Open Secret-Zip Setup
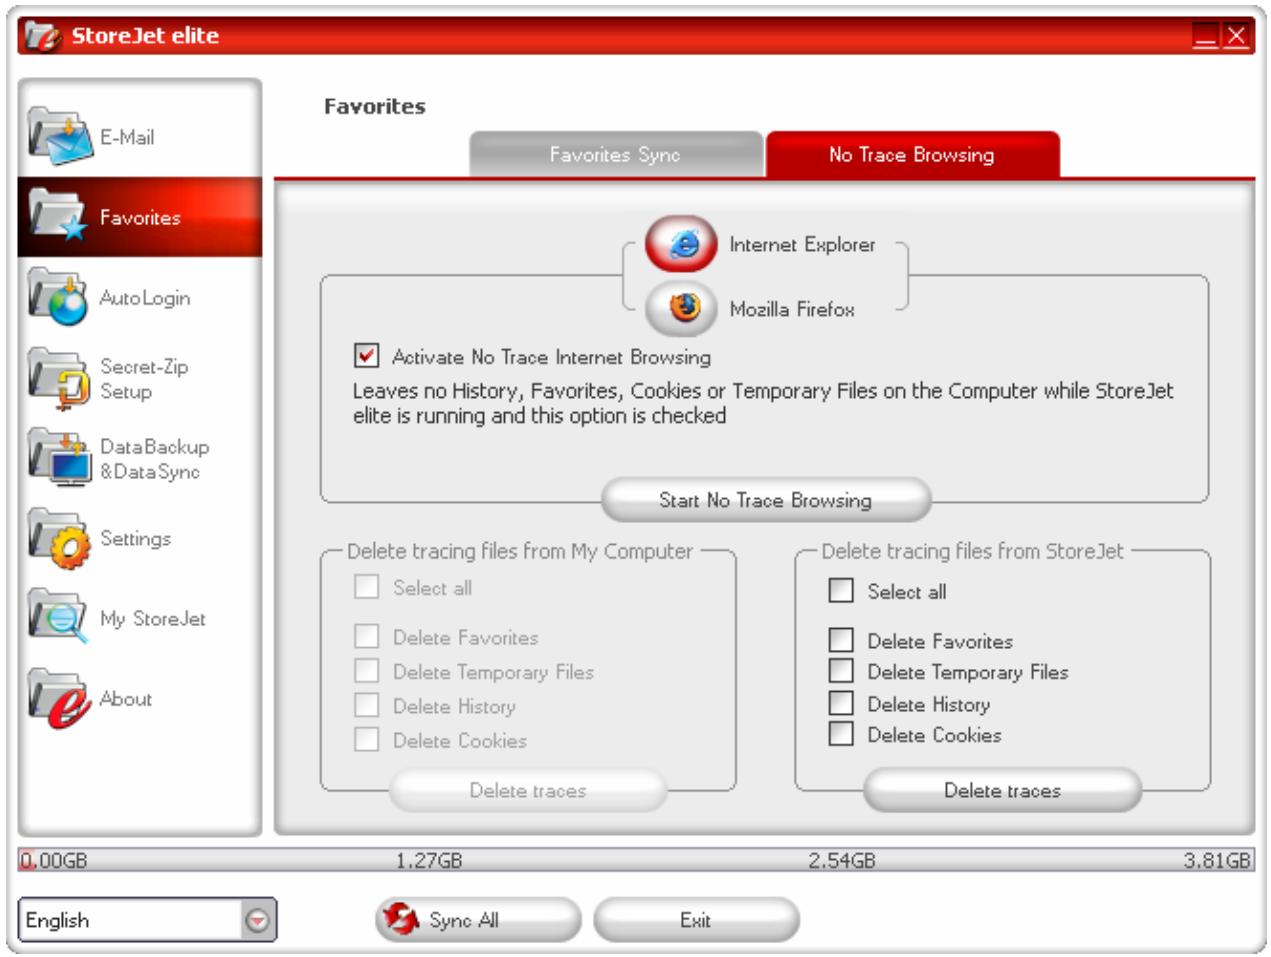Image resolution: width=1271 pixels, height=957 pixels. [x=135, y=376]
